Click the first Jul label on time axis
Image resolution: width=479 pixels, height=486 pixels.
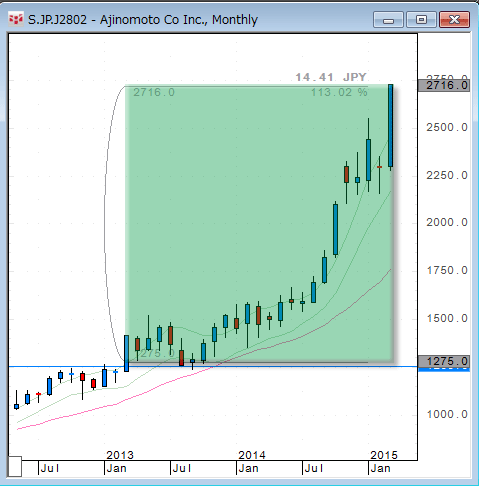50,469
